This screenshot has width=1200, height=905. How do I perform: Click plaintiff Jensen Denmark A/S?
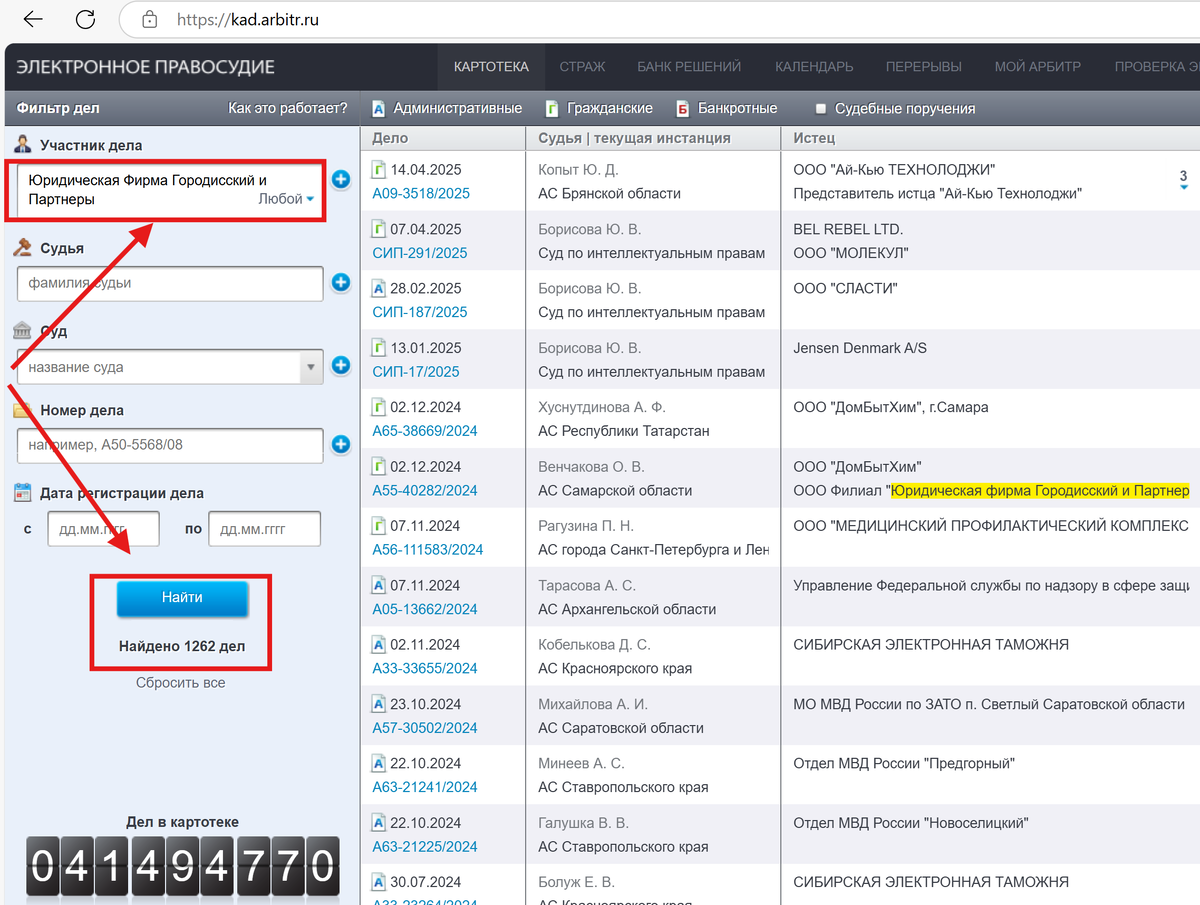[x=860, y=348]
